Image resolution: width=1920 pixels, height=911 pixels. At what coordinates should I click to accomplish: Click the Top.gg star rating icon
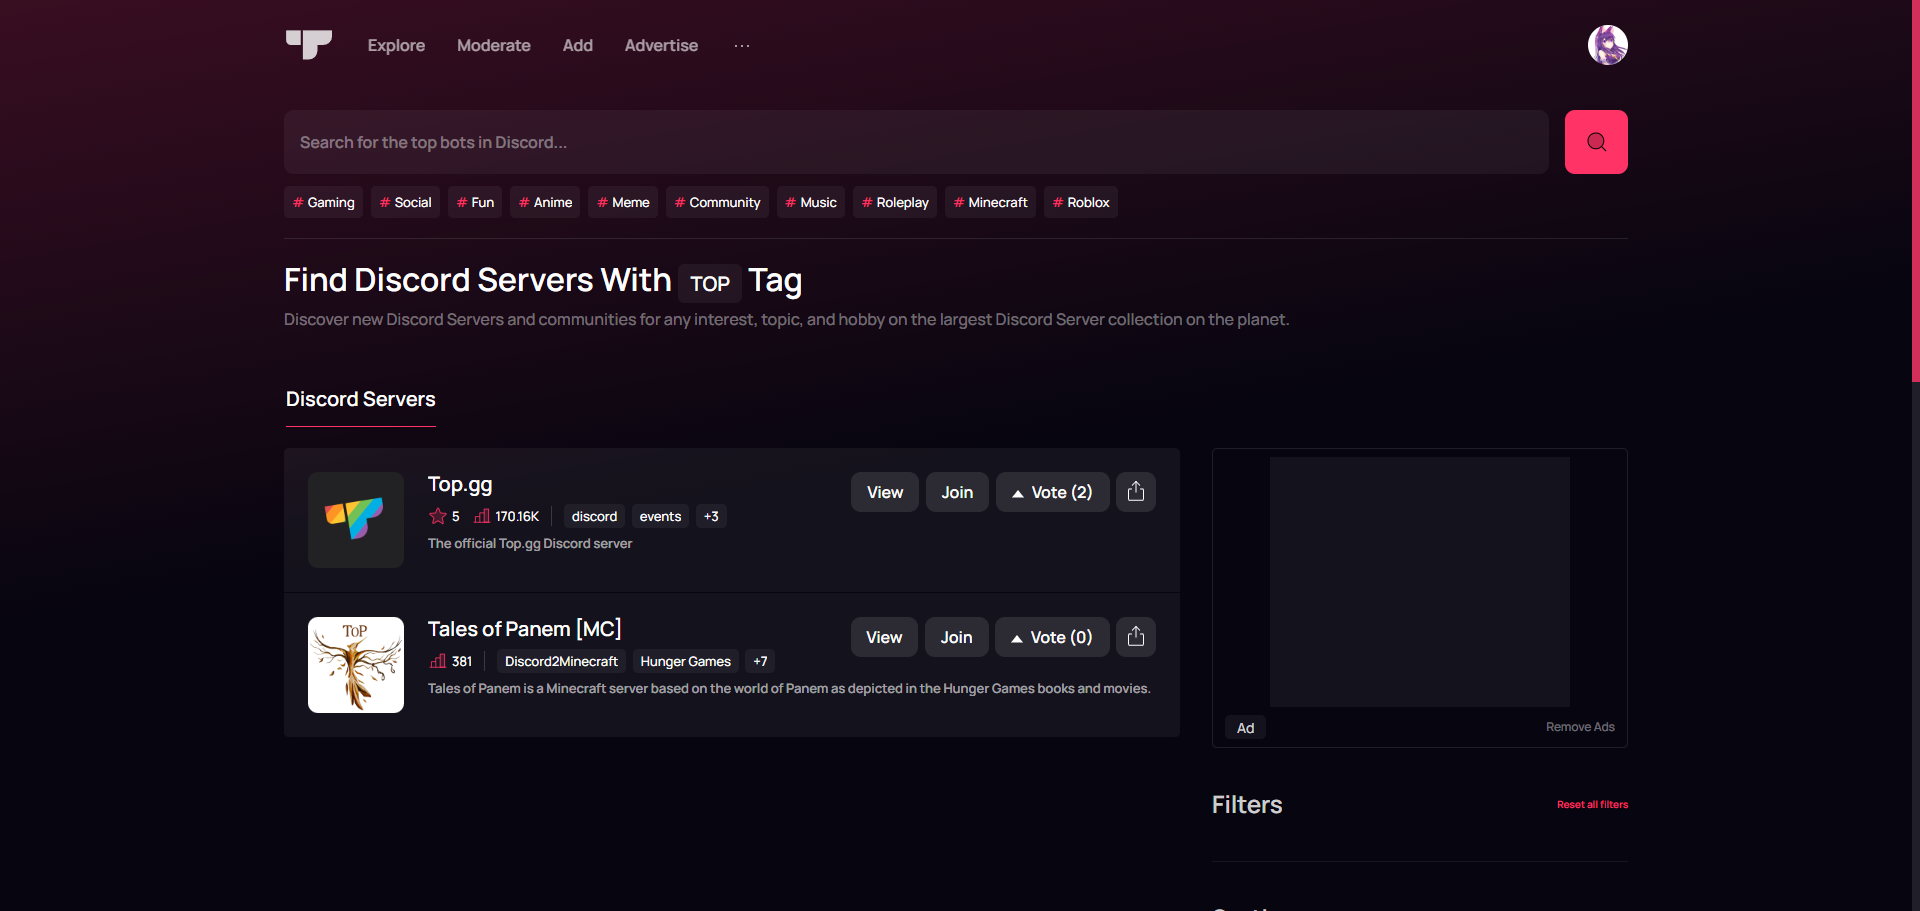pyautogui.click(x=438, y=516)
